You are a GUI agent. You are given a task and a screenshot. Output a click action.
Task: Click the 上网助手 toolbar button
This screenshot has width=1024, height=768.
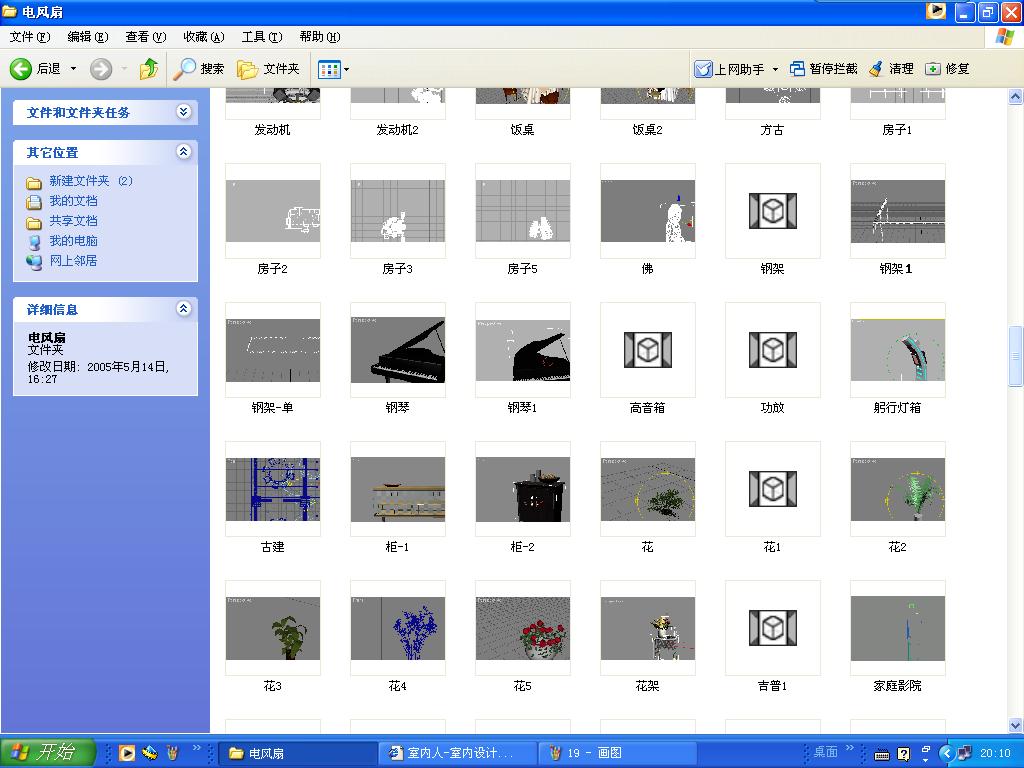click(x=729, y=69)
